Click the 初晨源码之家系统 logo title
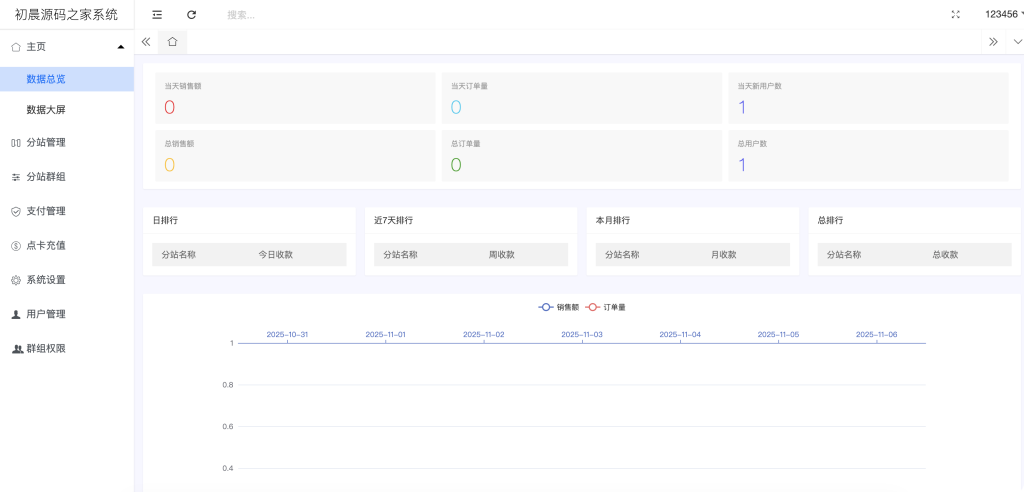This screenshot has height=492, width=1024. tap(67, 14)
